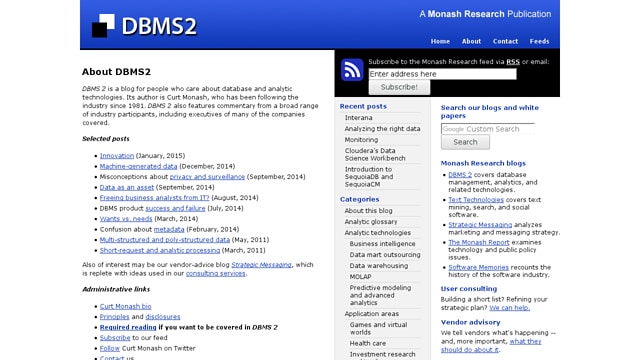The height and width of the screenshot is (360, 640).
Task: Open the Application areas category
Action: tap(371, 314)
